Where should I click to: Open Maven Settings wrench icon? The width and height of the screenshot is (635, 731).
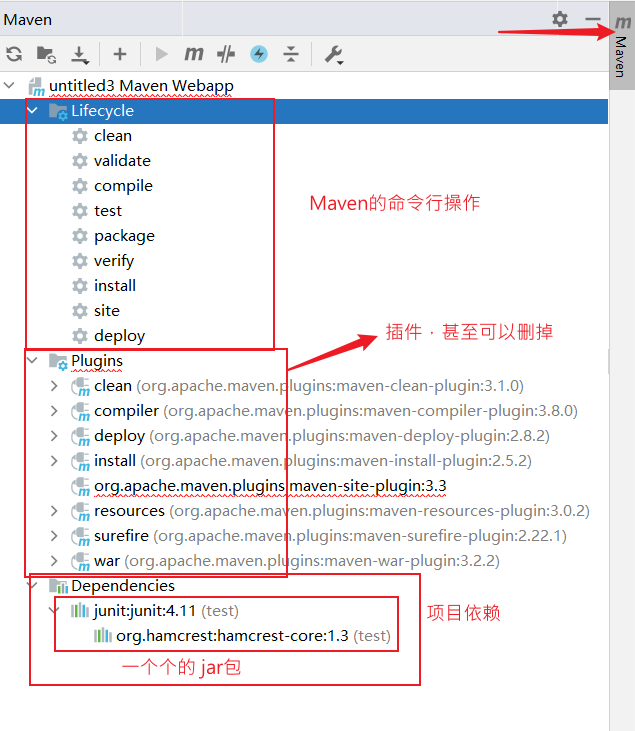coord(334,55)
